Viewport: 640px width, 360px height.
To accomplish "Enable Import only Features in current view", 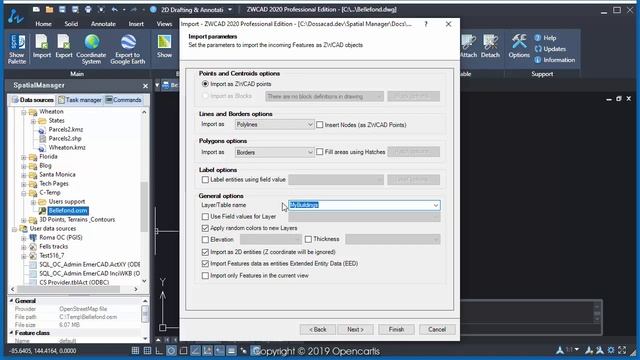I will point(205,276).
